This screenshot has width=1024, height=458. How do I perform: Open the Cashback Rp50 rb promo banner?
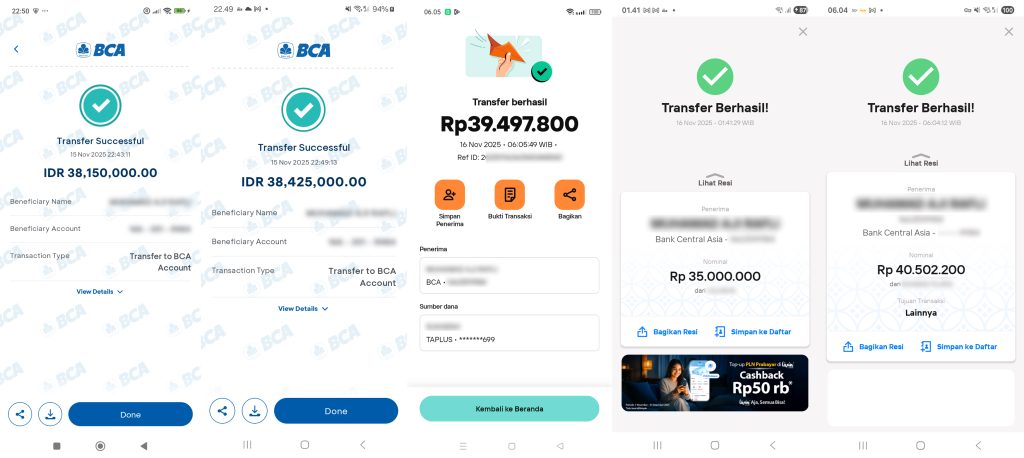tap(714, 383)
